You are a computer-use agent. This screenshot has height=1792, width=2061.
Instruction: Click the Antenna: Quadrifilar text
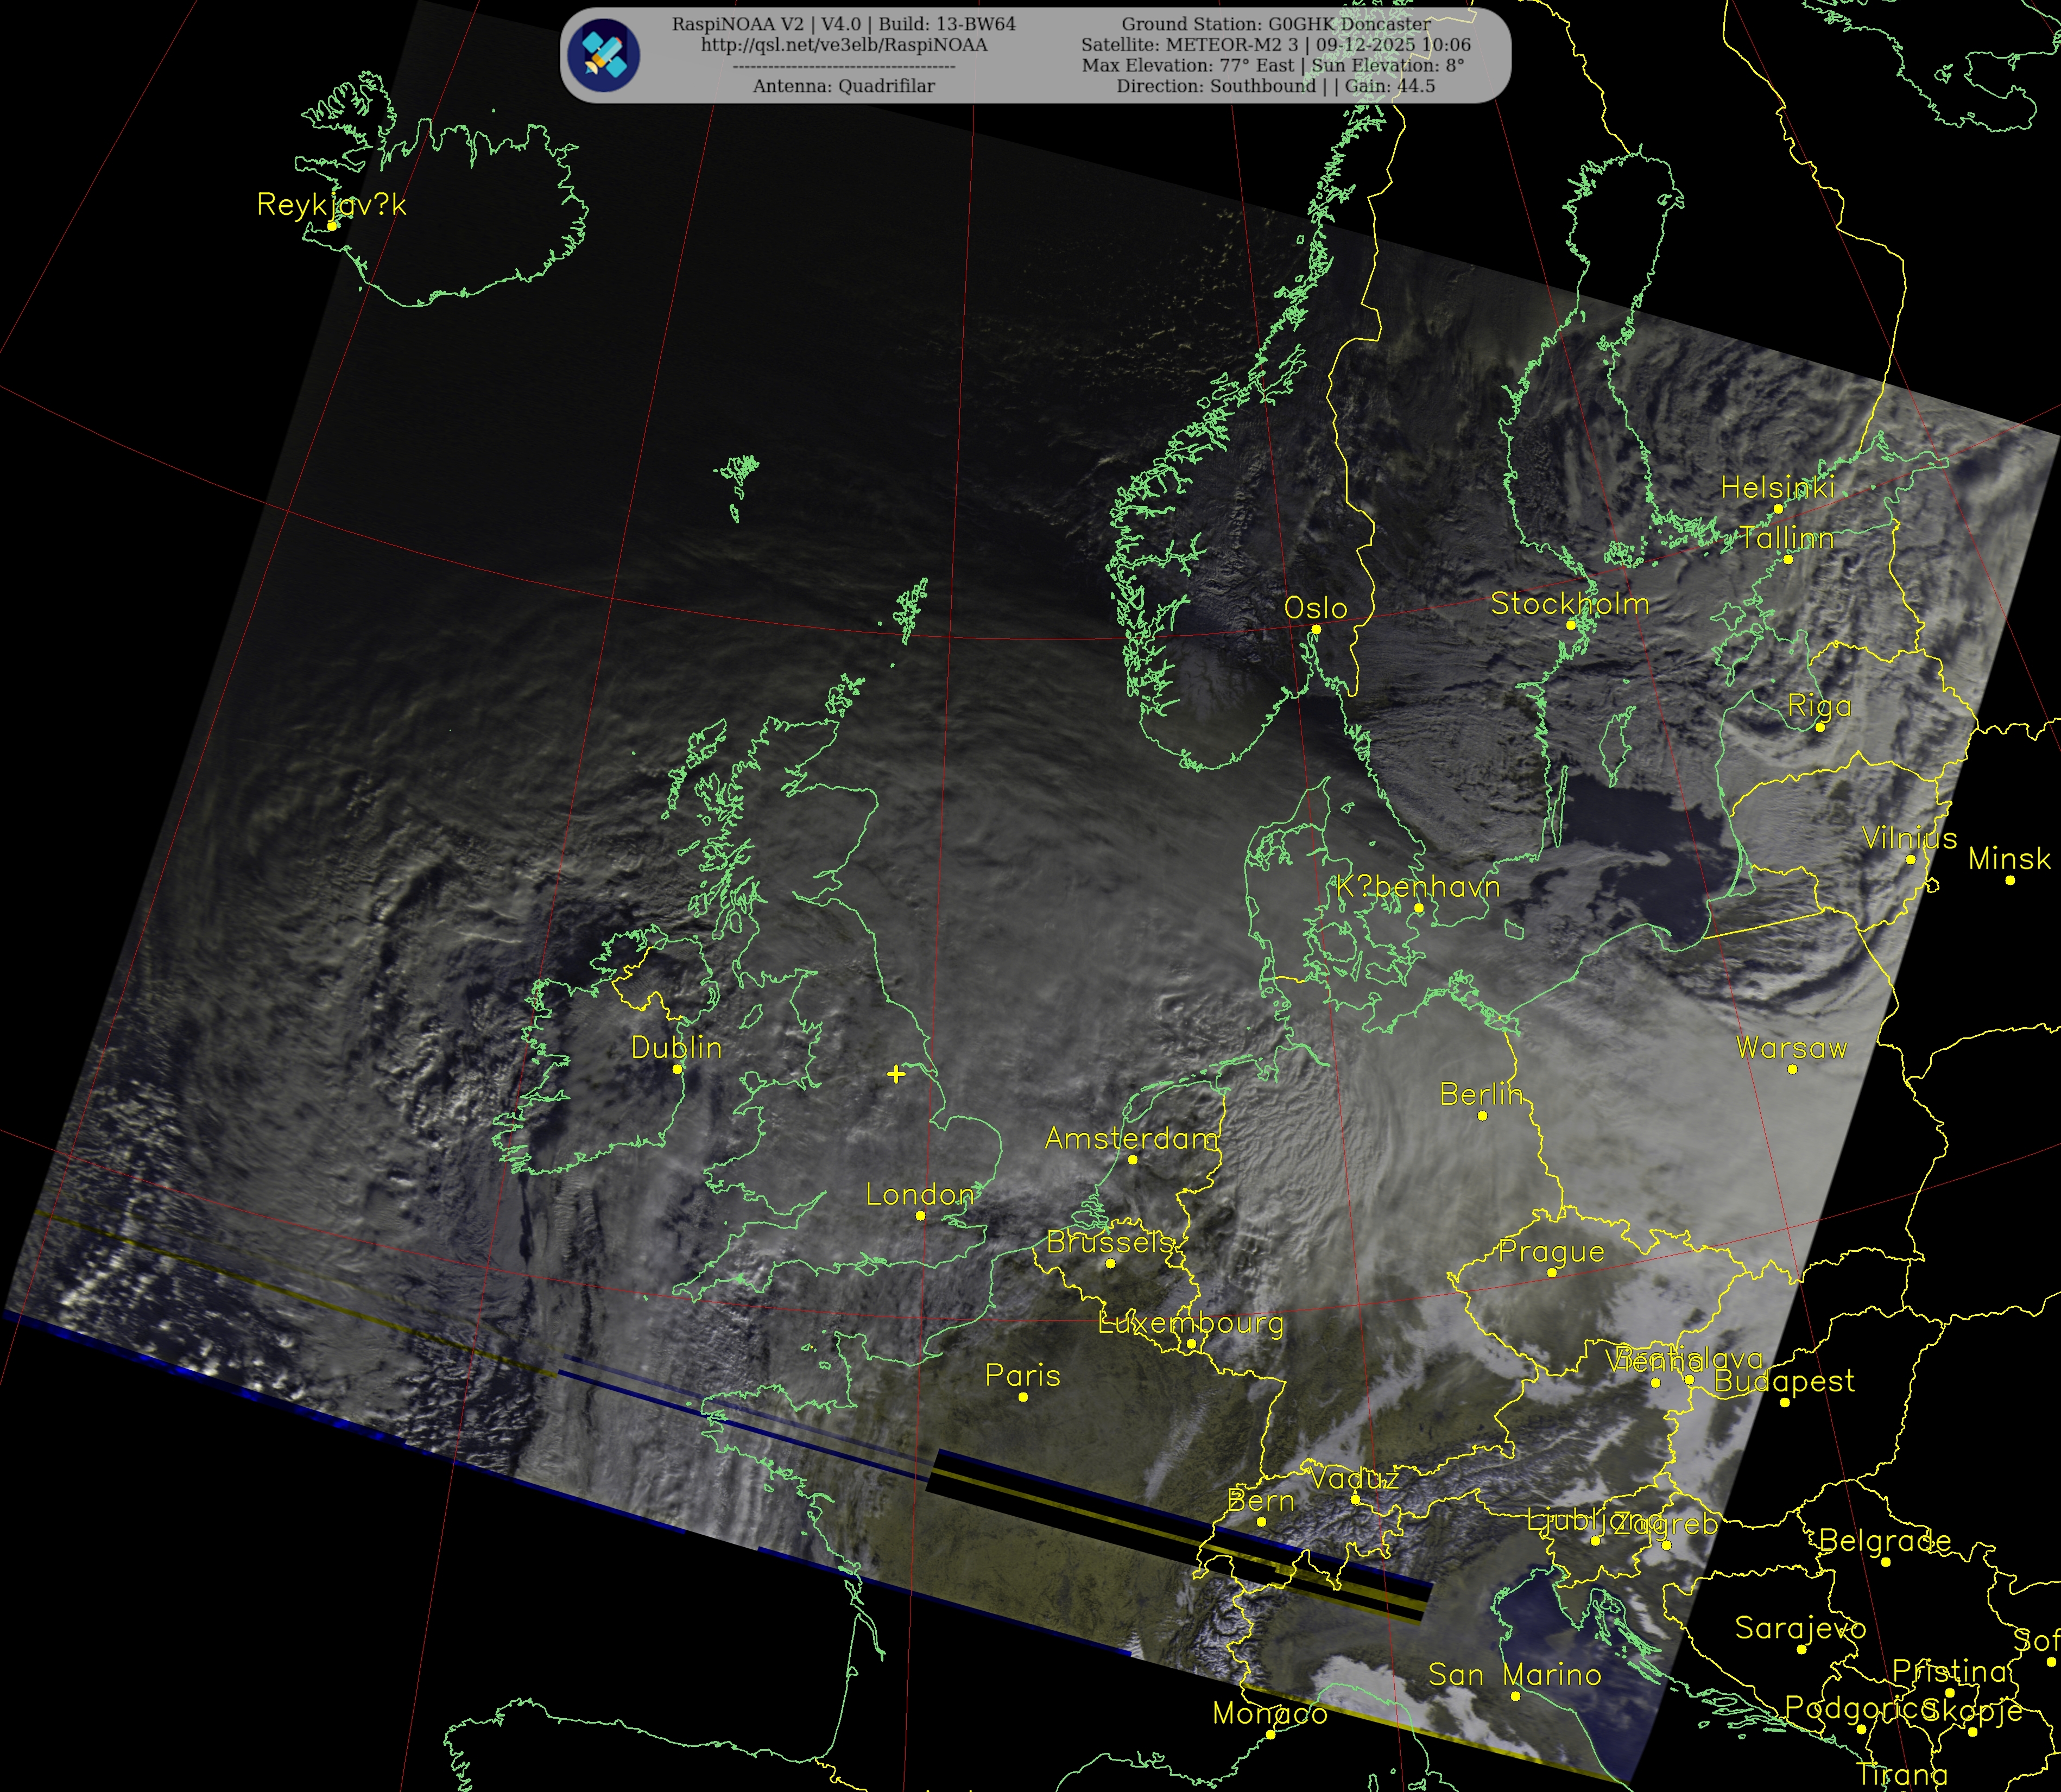pyautogui.click(x=843, y=86)
